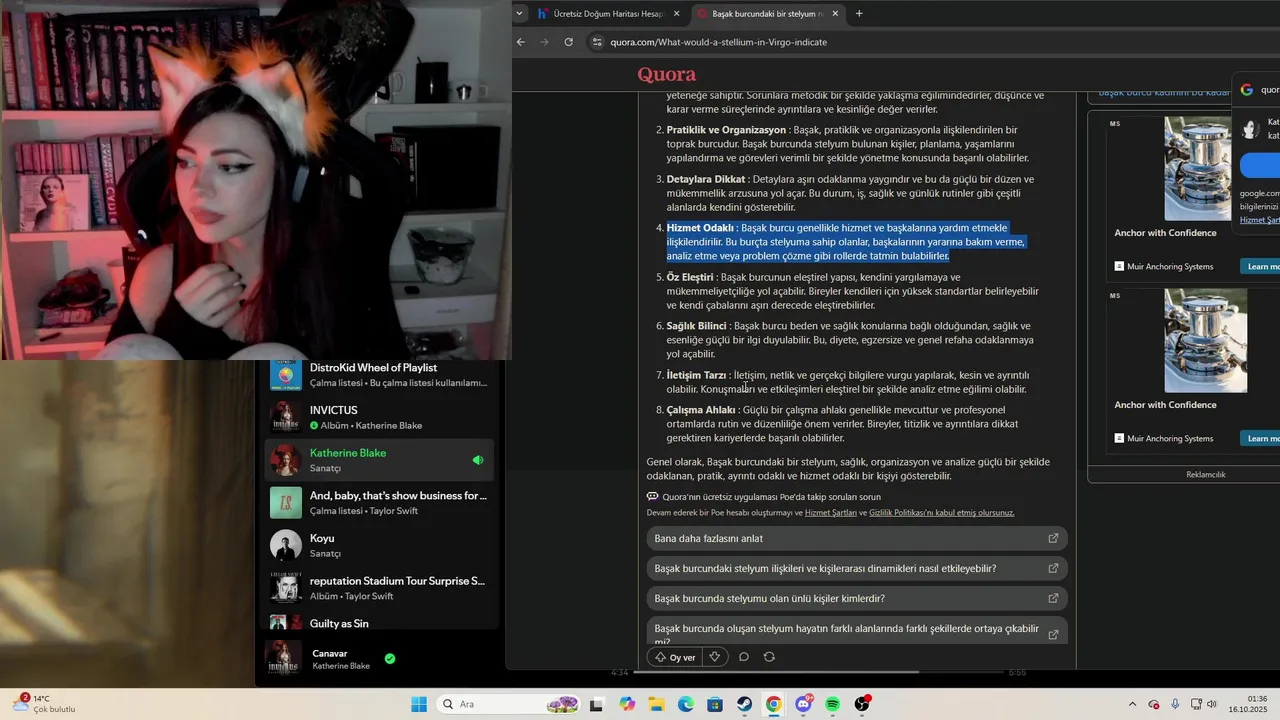This screenshot has height=720, width=1280.
Task: Click the Spotify playback progress bar
Action: (x=820, y=672)
